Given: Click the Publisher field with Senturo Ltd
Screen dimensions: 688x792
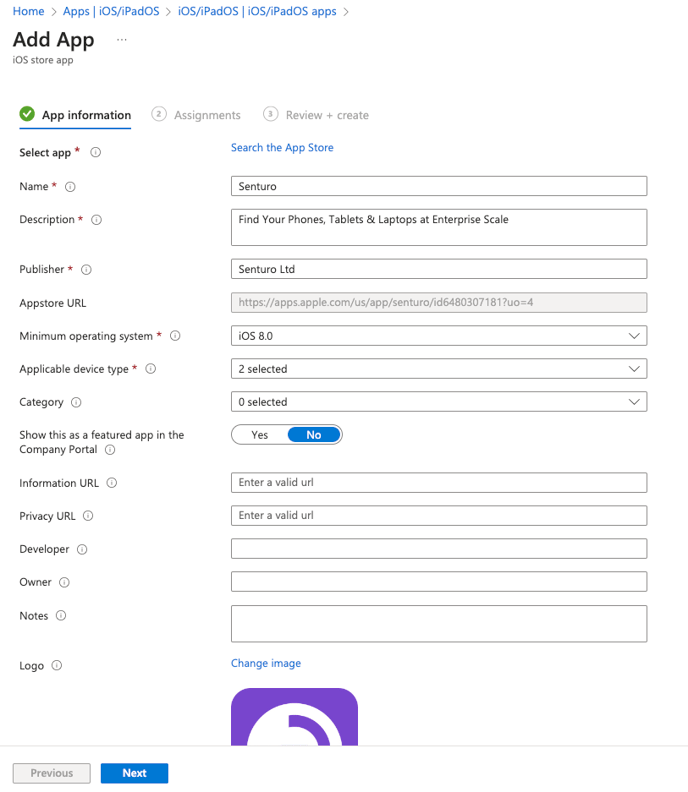Looking at the screenshot, I should 439,269.
